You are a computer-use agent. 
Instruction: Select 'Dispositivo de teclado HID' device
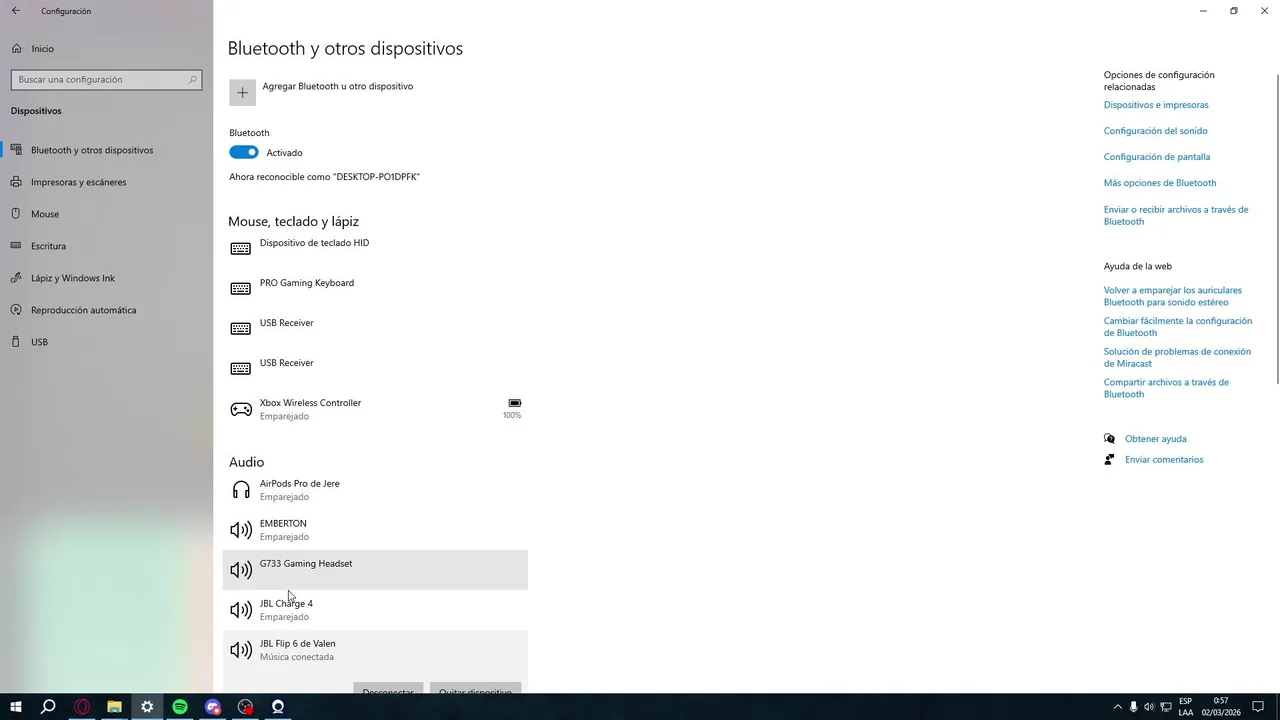[375, 248]
